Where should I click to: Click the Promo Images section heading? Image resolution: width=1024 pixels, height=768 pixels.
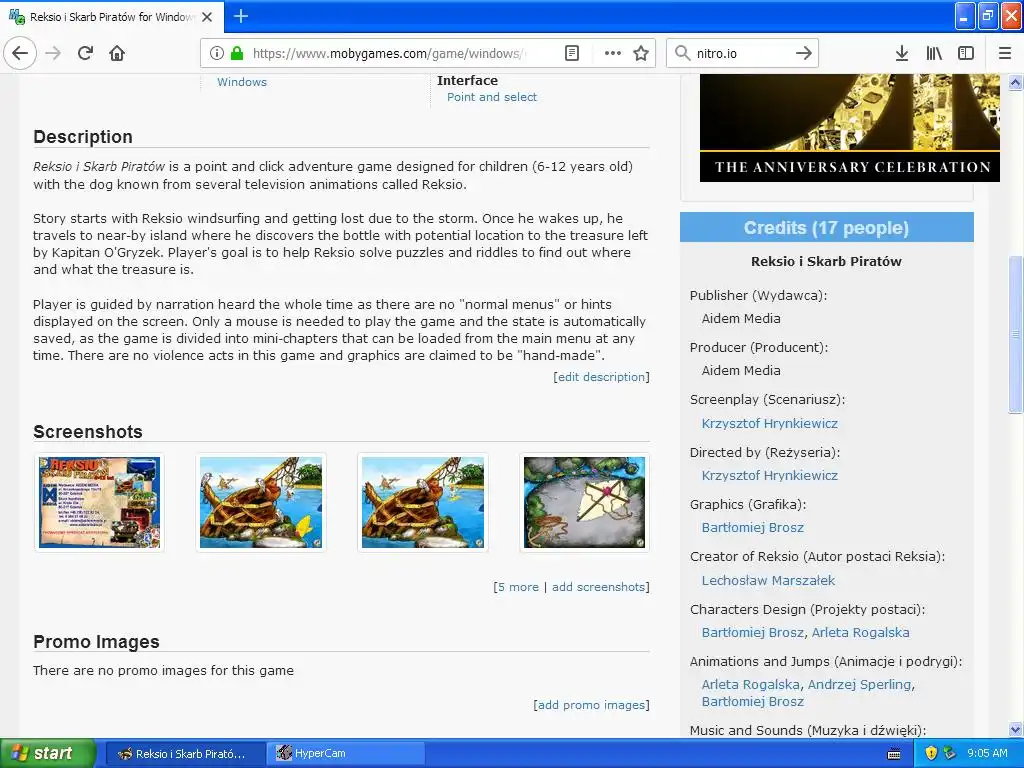pyautogui.click(x=96, y=641)
